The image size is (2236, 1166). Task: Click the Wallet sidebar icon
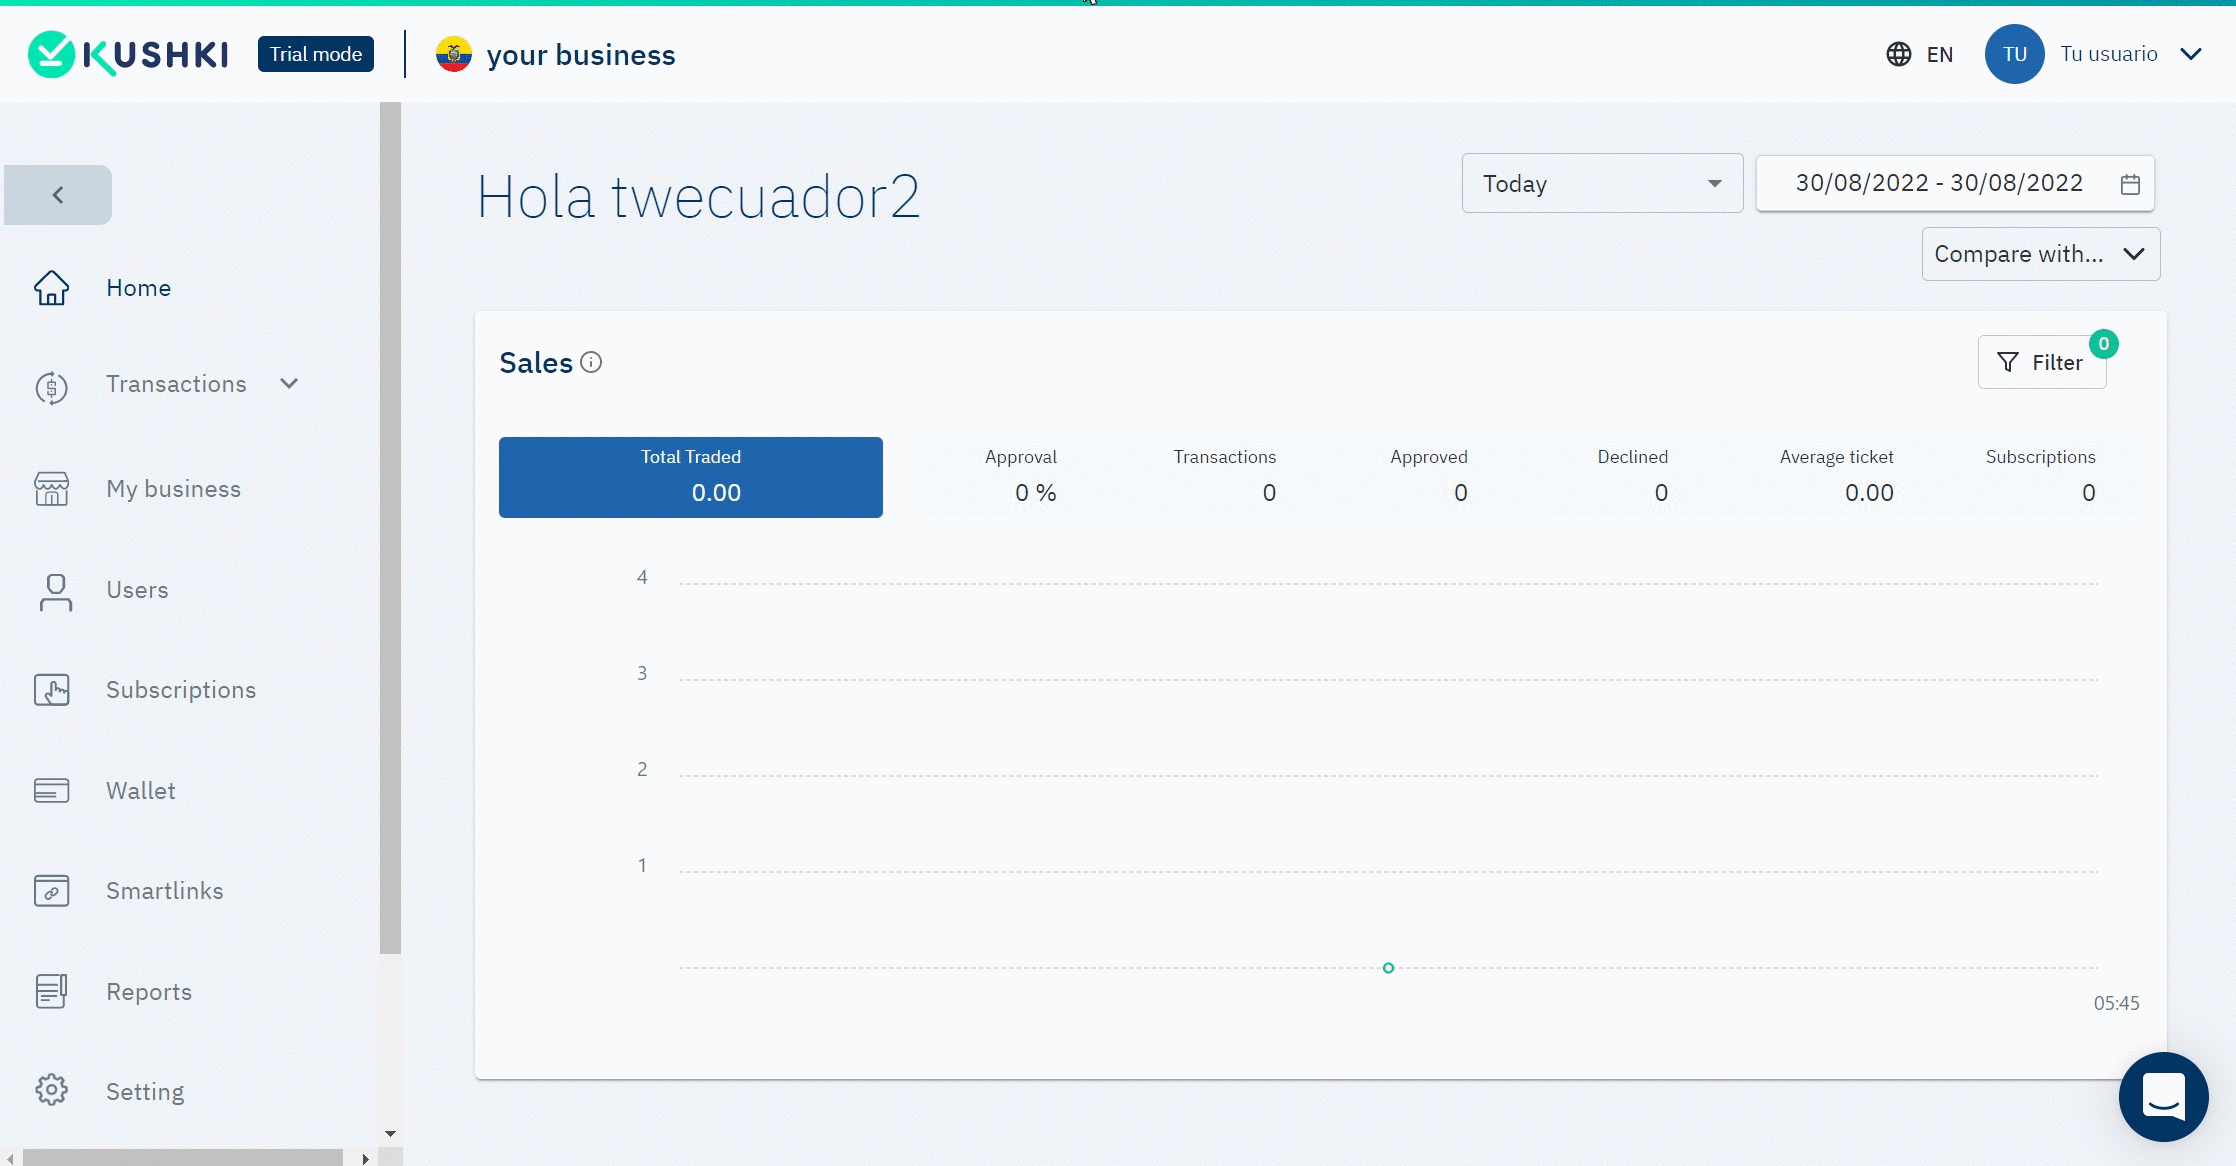coord(52,790)
